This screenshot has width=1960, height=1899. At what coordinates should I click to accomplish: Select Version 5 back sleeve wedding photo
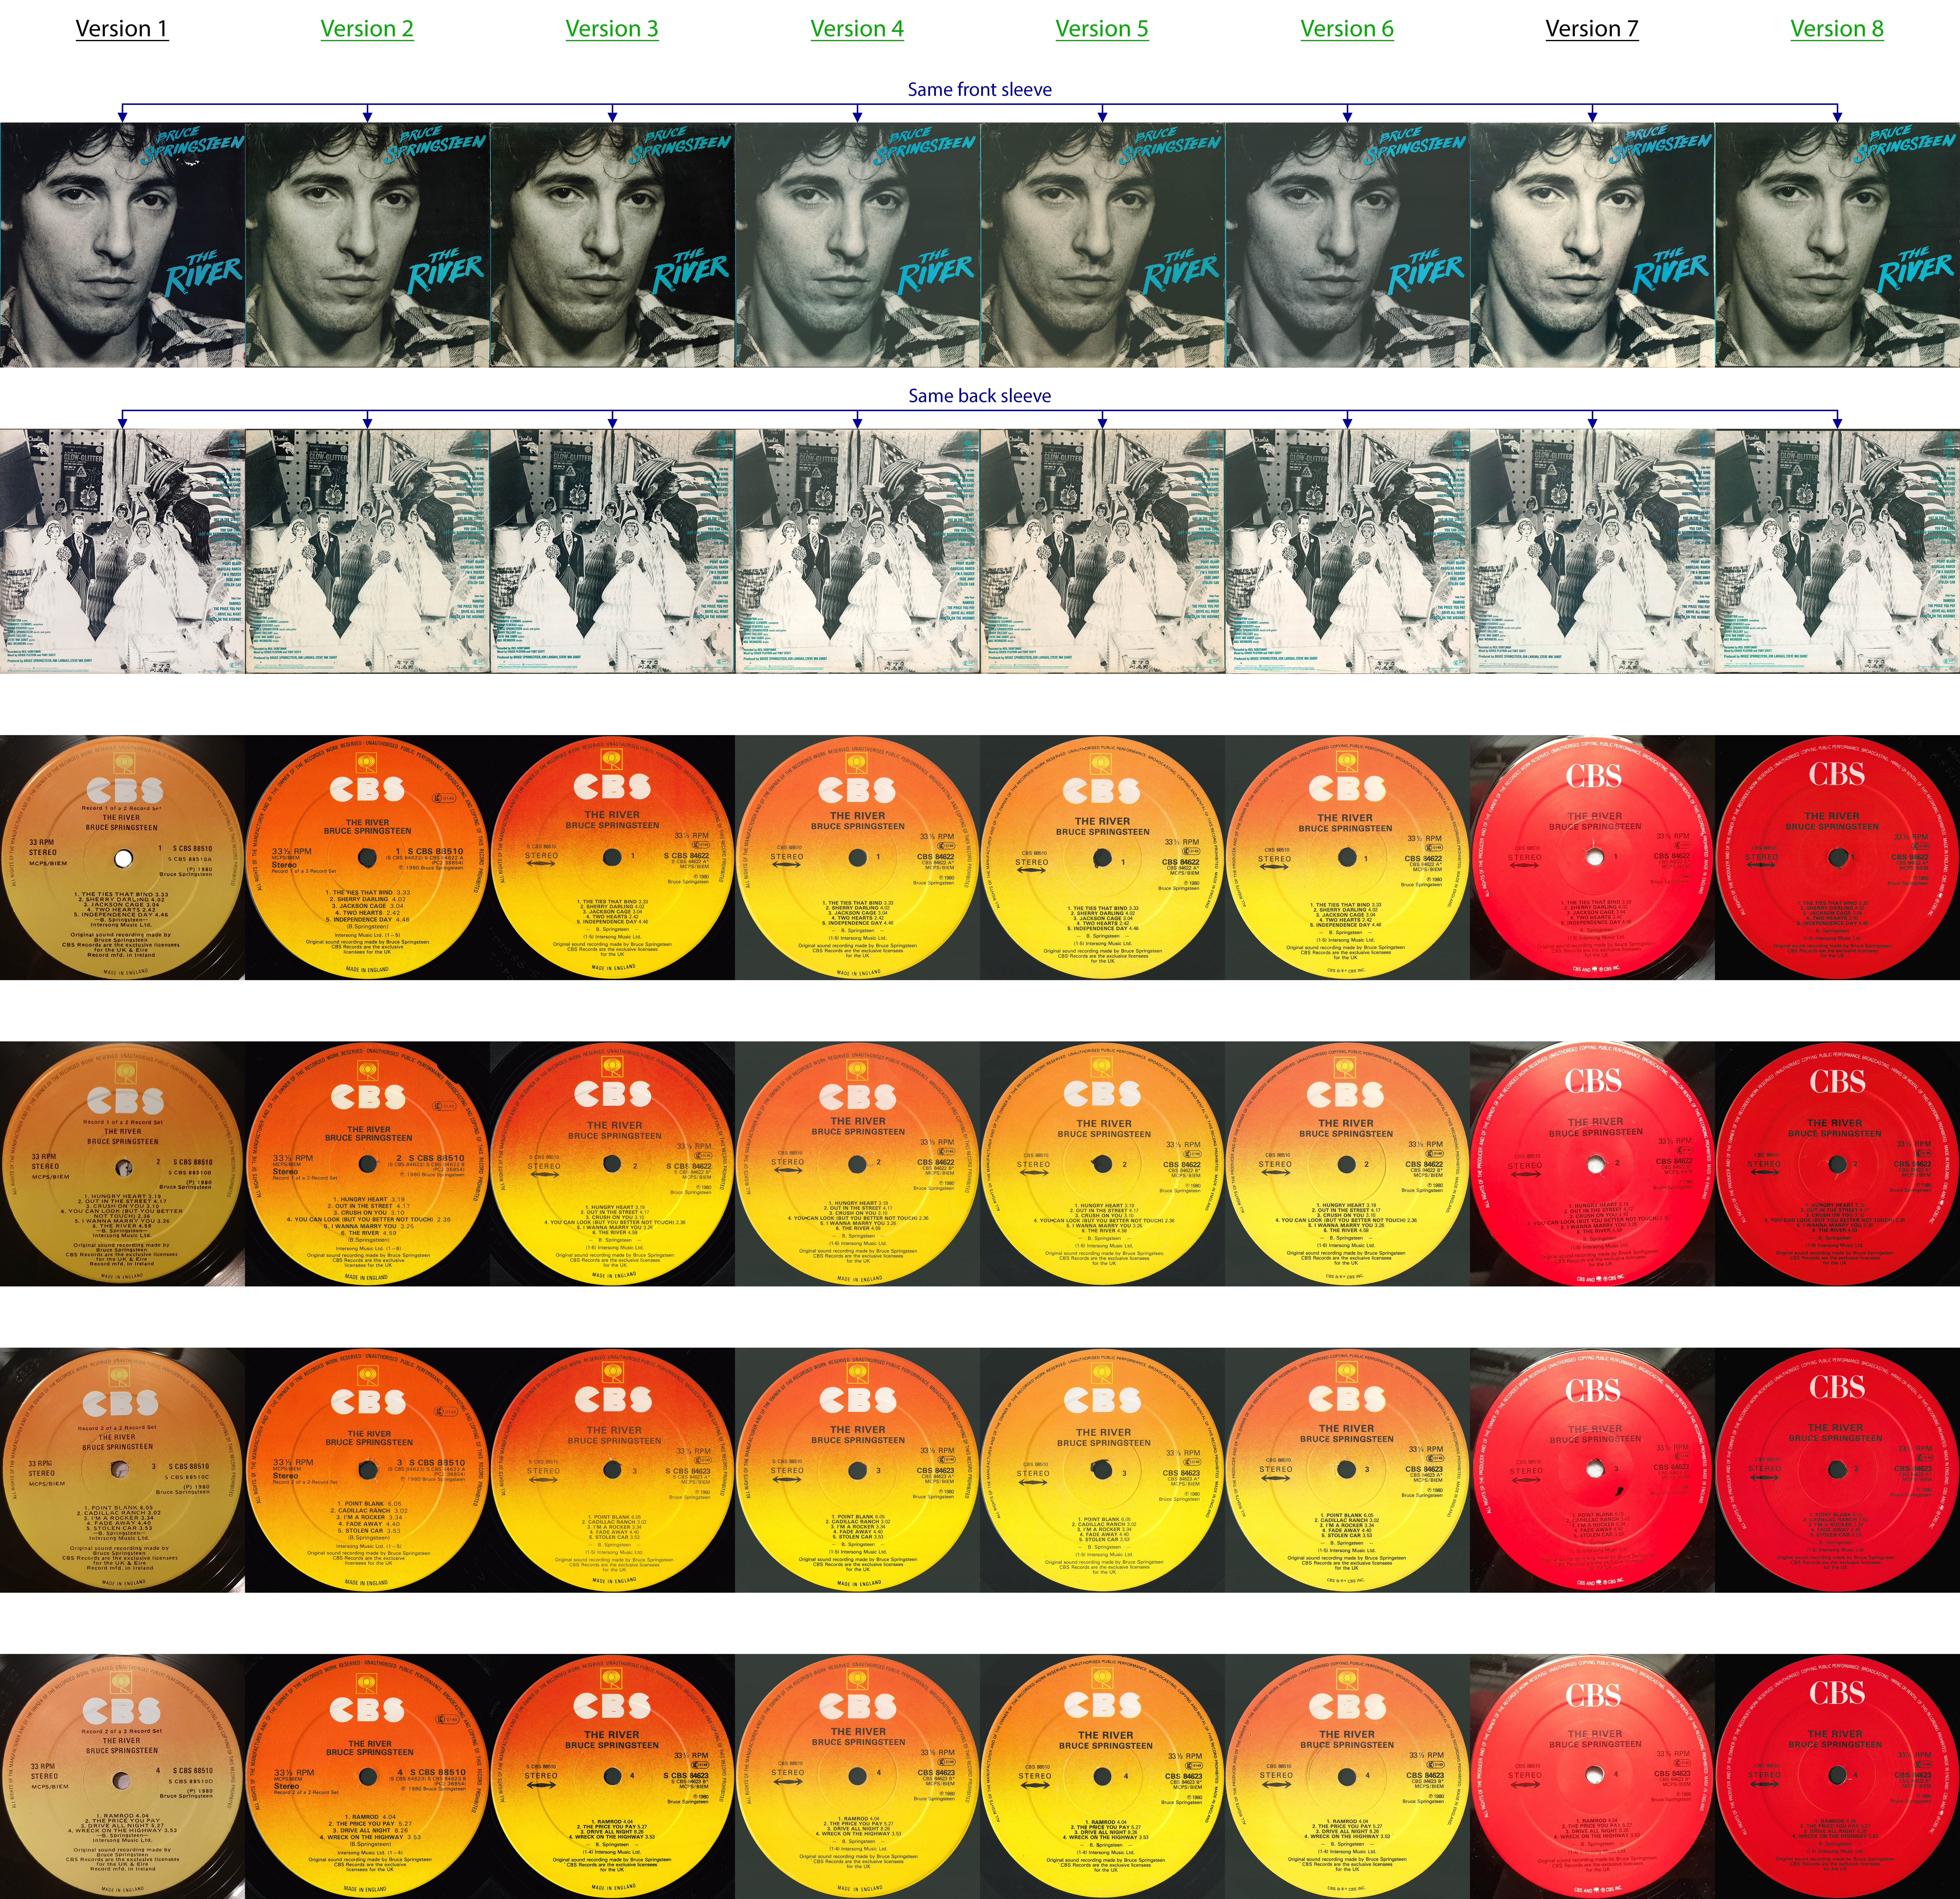1102,551
